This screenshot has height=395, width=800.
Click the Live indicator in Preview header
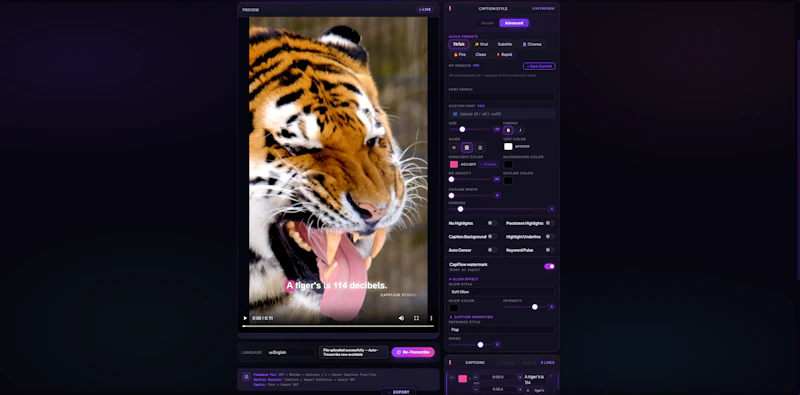pos(424,10)
